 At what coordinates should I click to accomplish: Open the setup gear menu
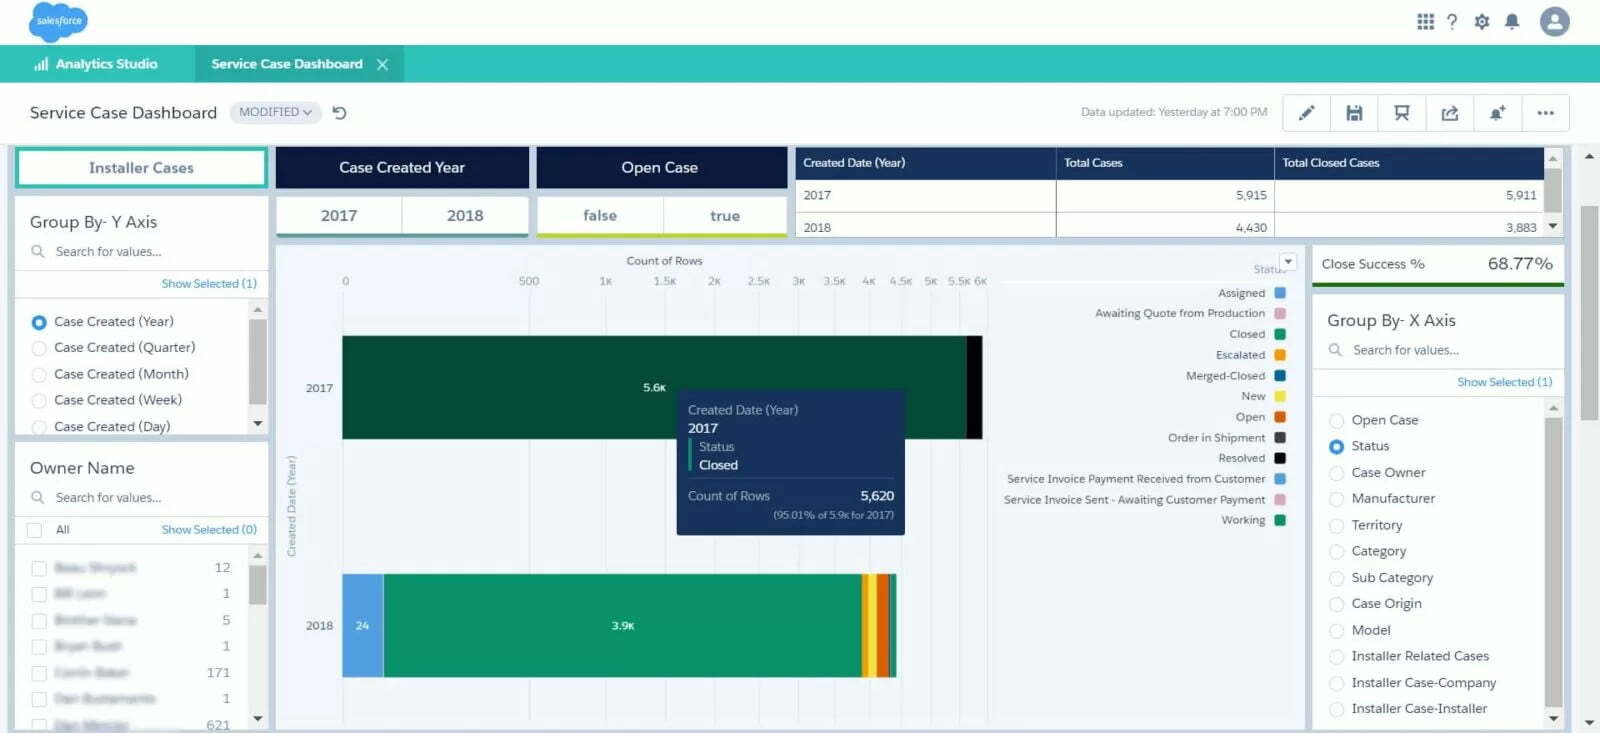tap(1482, 21)
